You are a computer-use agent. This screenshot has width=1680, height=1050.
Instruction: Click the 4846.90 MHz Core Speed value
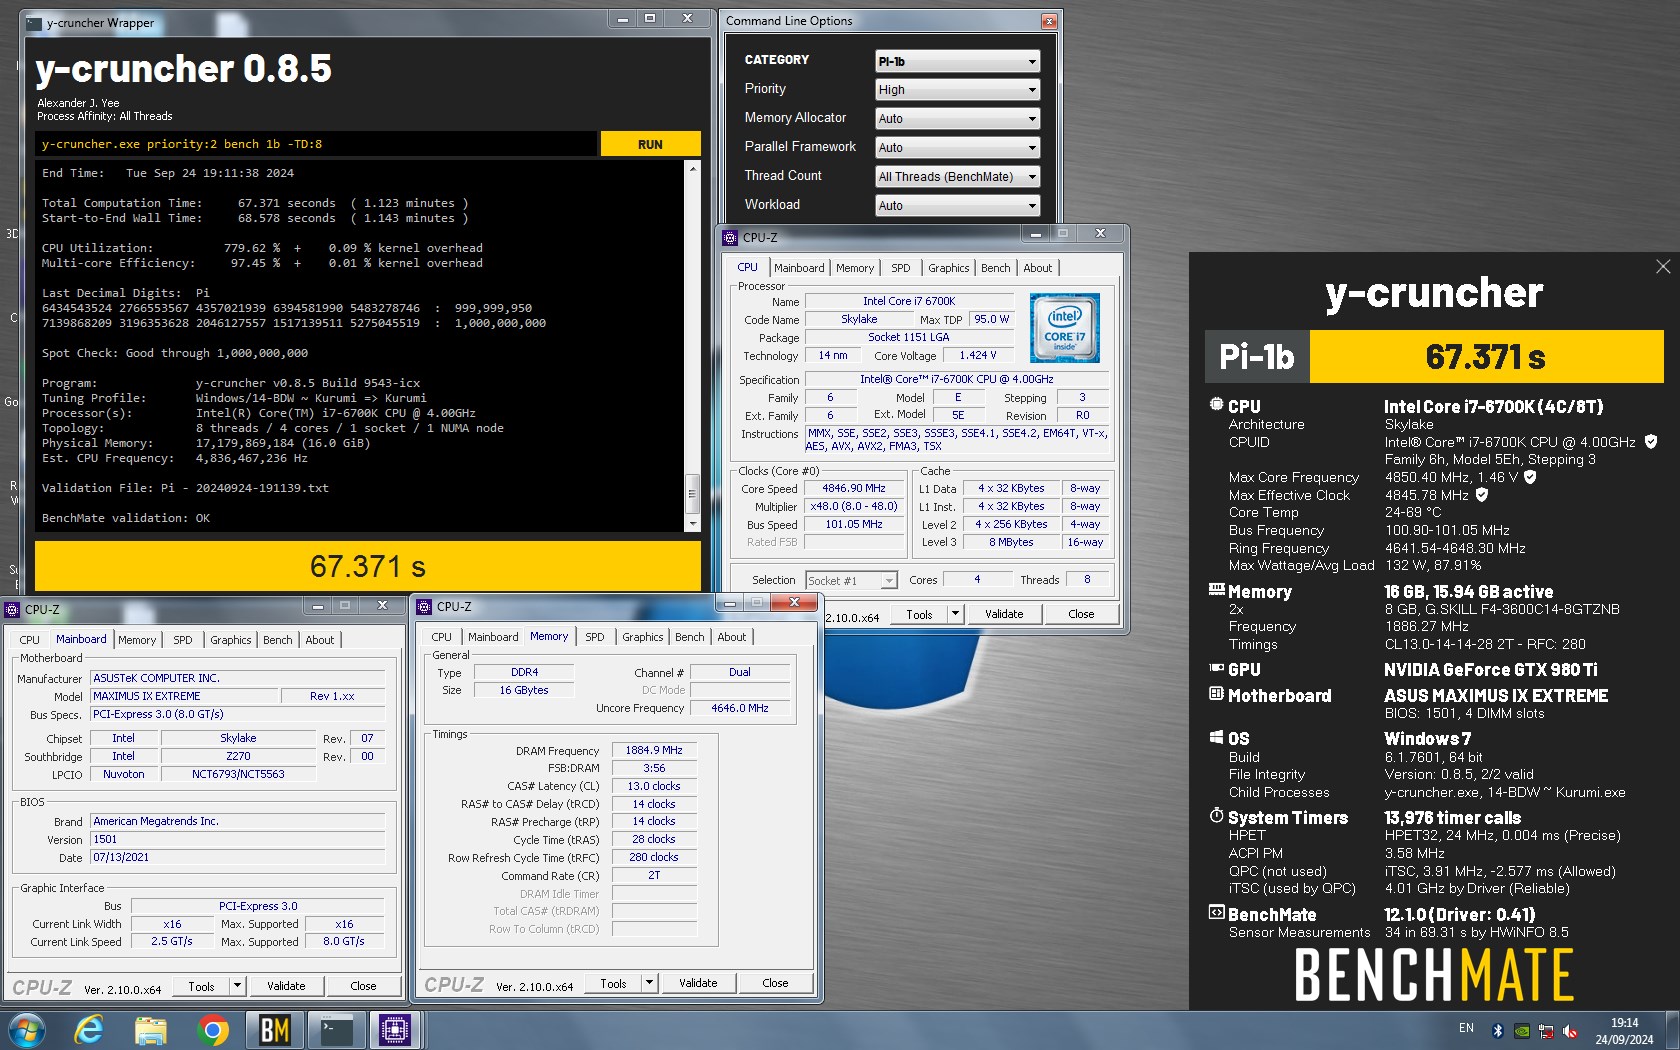coord(854,488)
